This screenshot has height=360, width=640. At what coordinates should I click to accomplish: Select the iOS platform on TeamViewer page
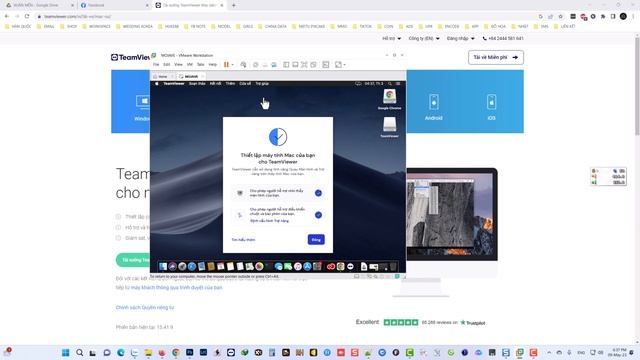pos(491,107)
